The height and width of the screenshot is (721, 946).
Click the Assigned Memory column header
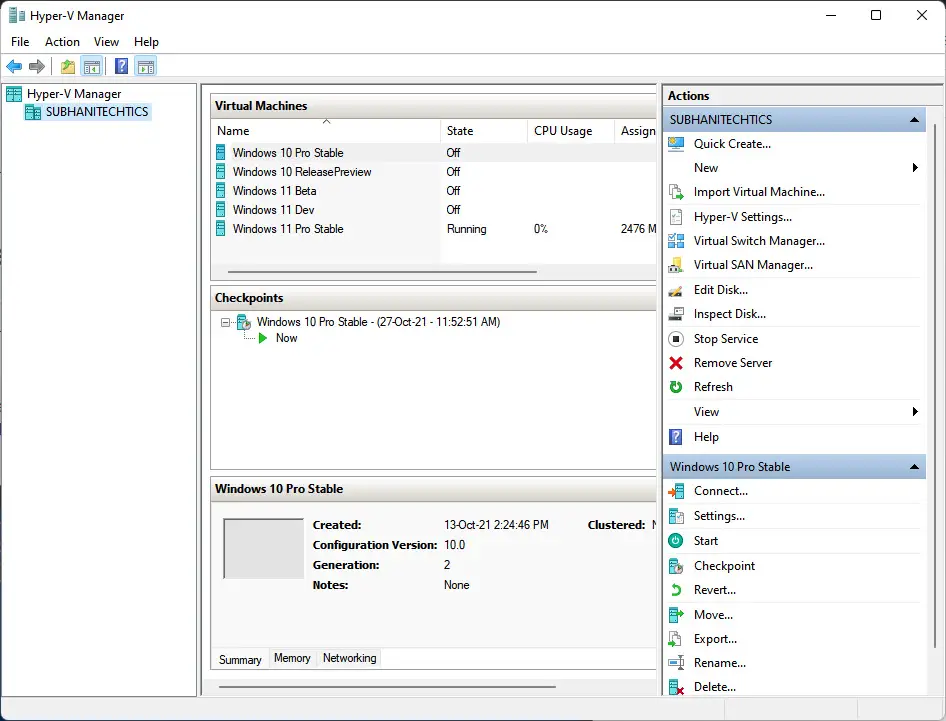click(x=637, y=131)
